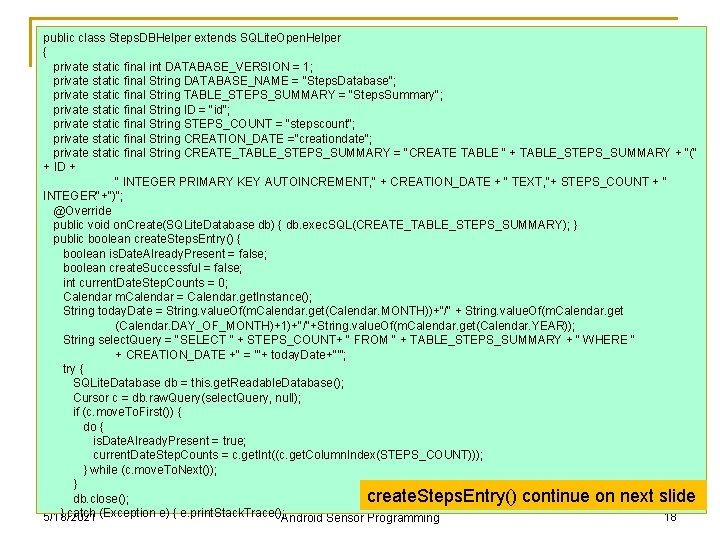Viewport: 720px width, 540px height.
Task: Click the footer date 5/18/2021
Action: [x=69, y=517]
